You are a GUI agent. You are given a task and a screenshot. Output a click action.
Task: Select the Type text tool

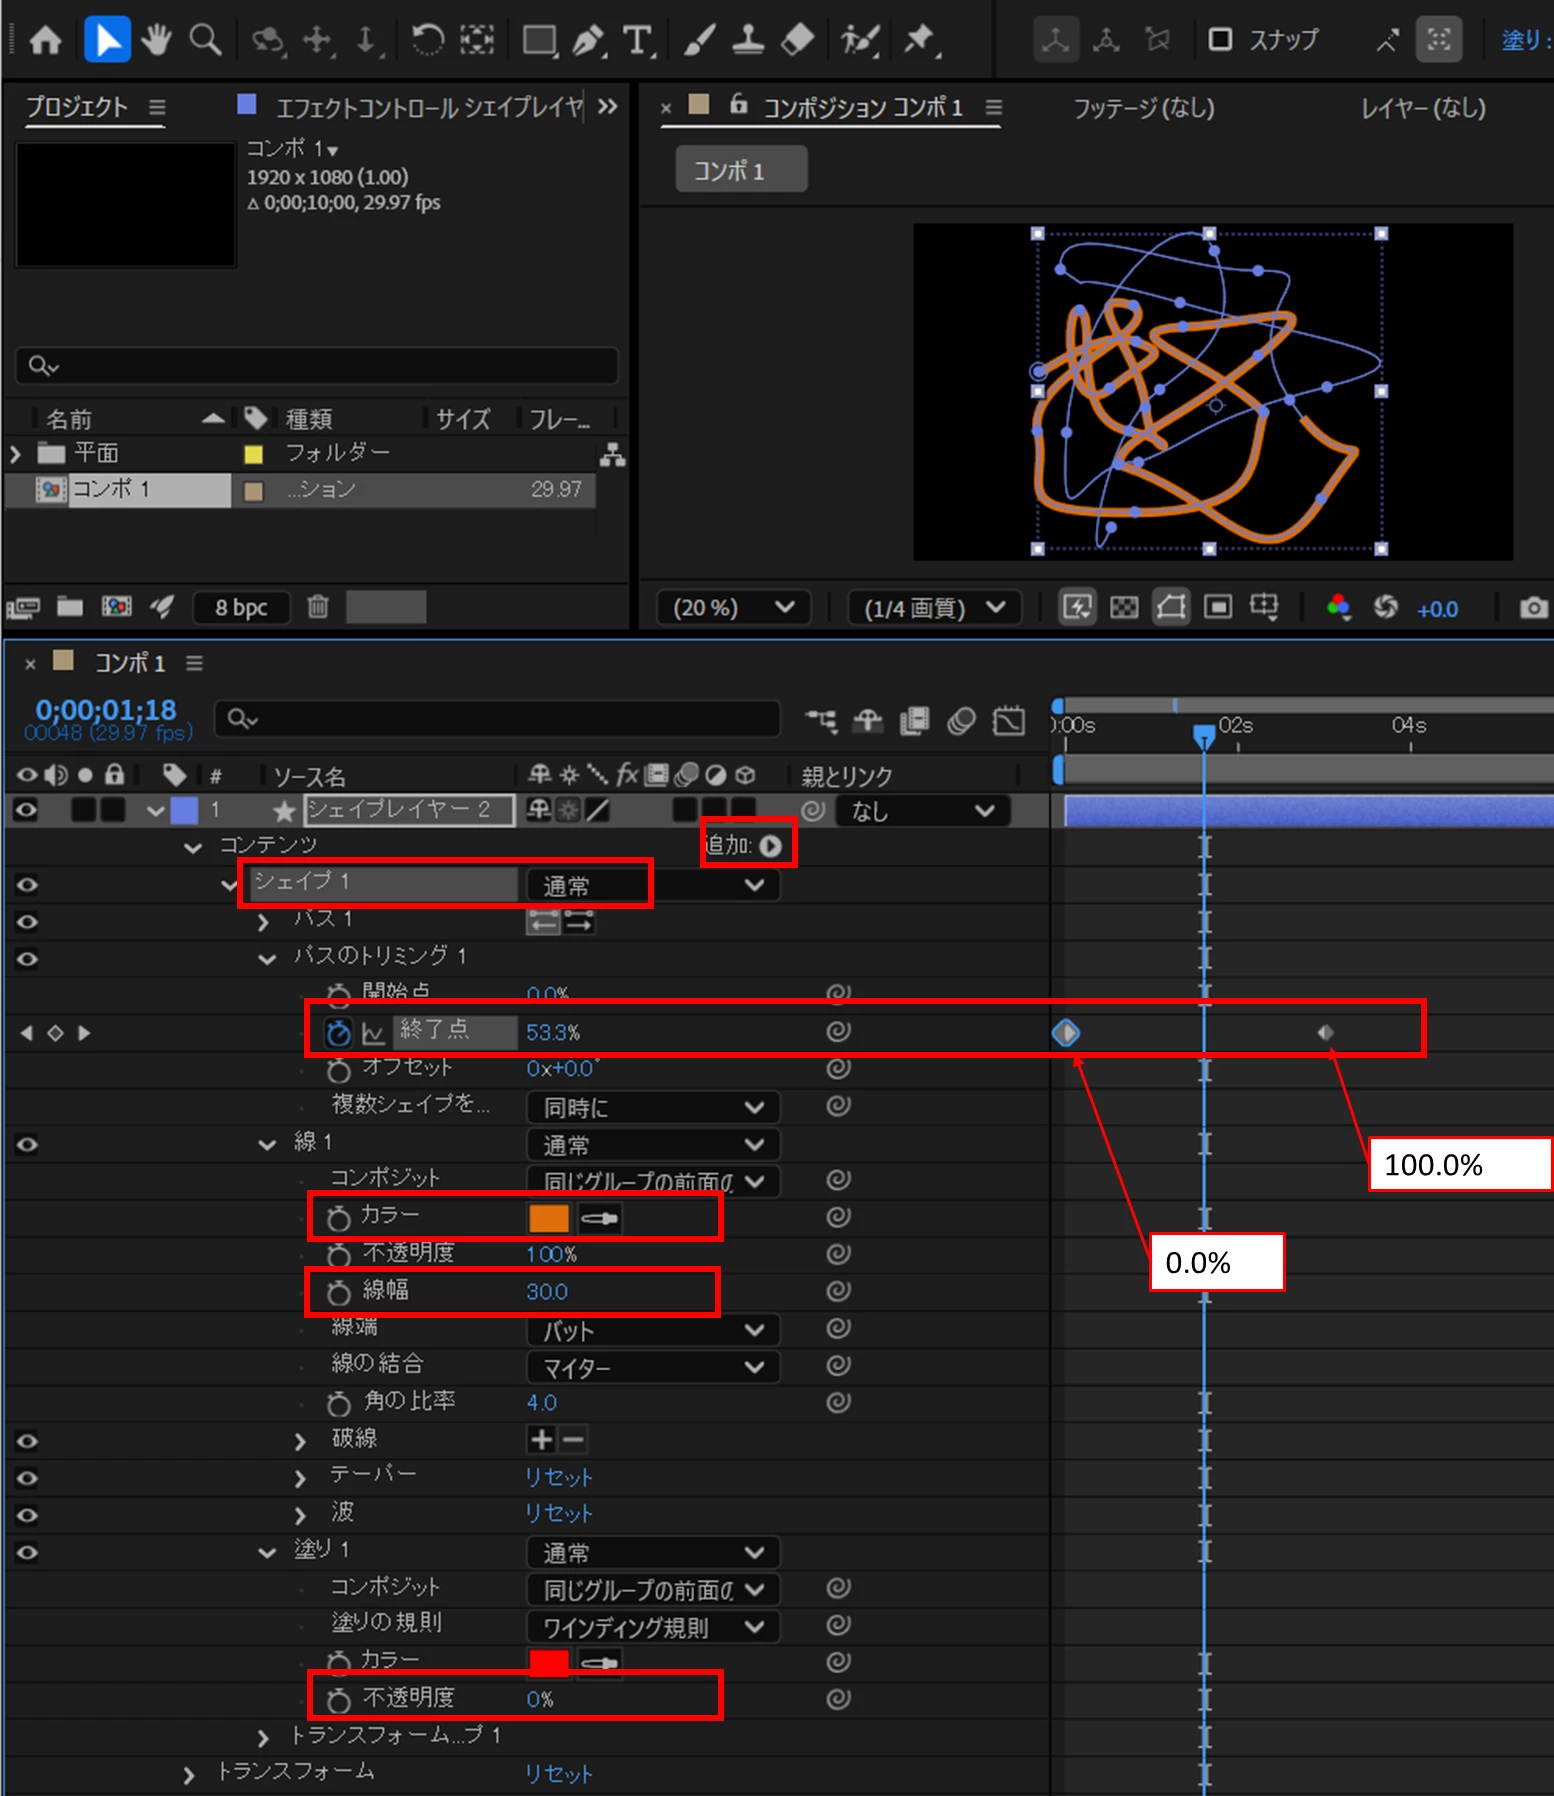tap(637, 40)
